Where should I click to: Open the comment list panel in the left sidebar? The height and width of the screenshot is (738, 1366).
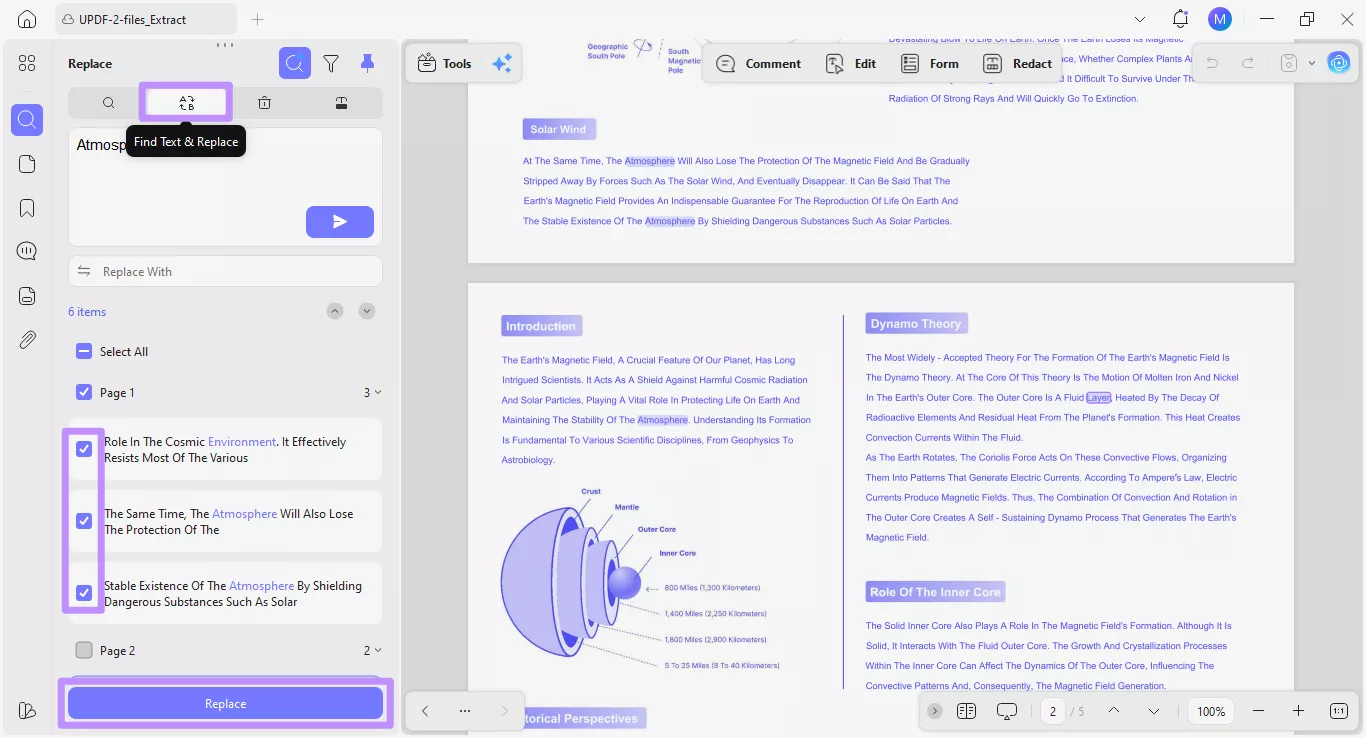point(27,251)
